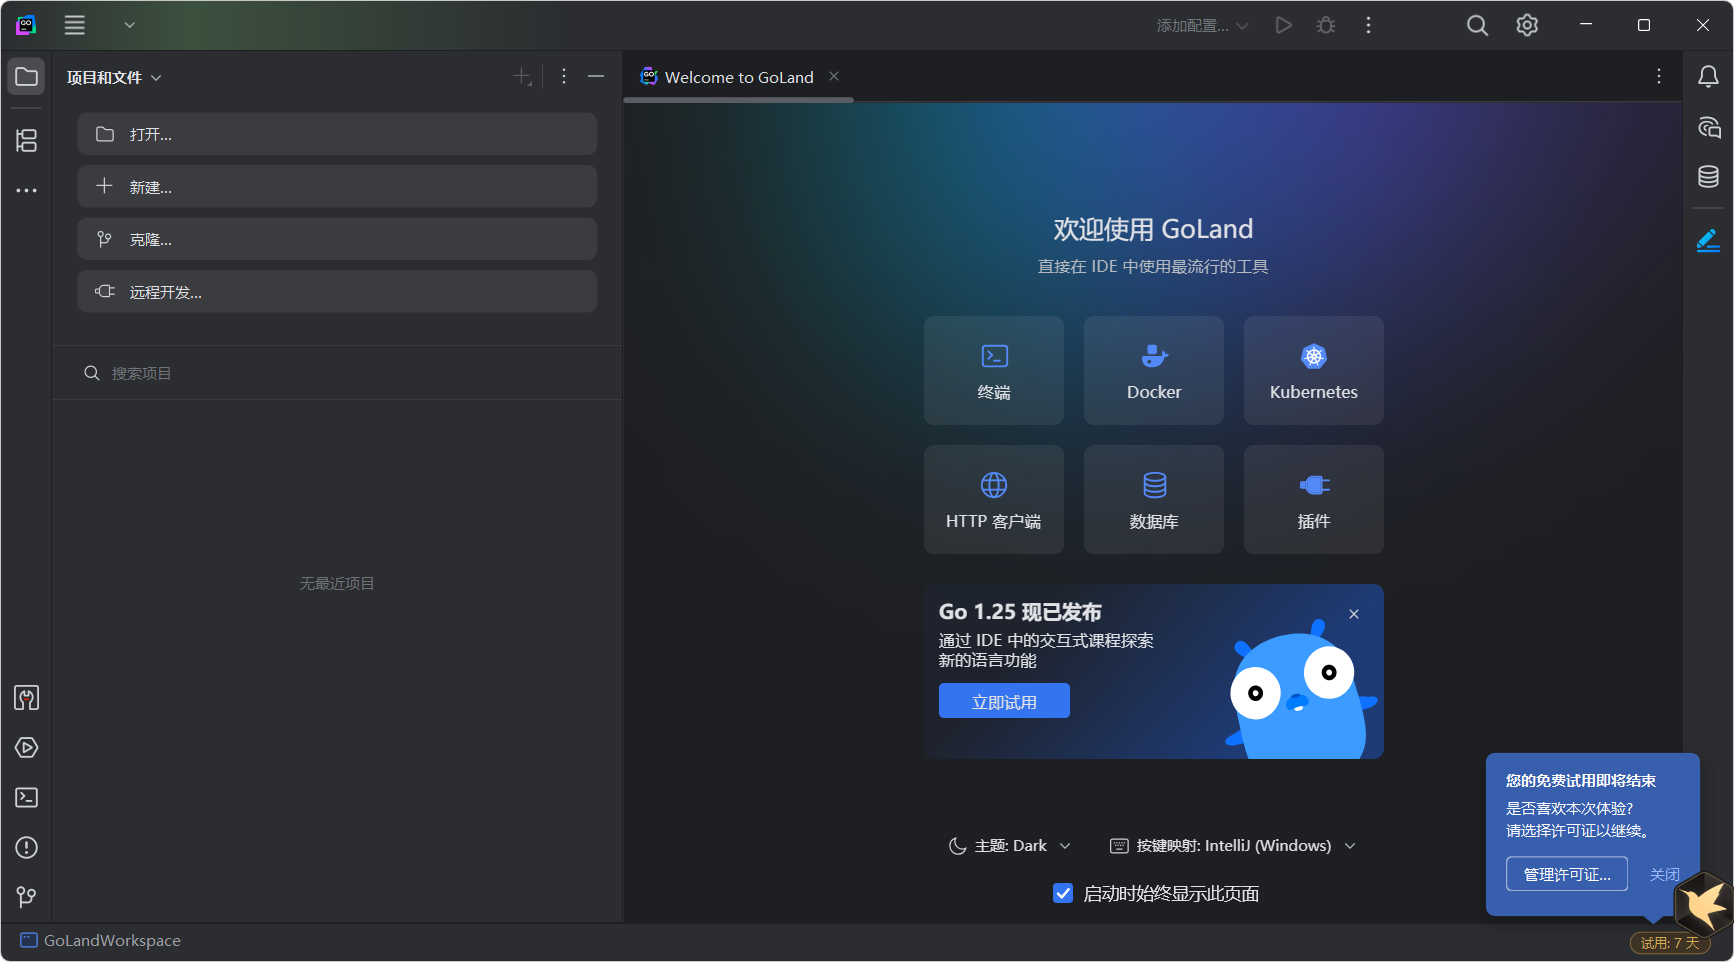Close the Welcome to GoLand tab
Viewport: 1734px width, 962px height.
(834, 76)
